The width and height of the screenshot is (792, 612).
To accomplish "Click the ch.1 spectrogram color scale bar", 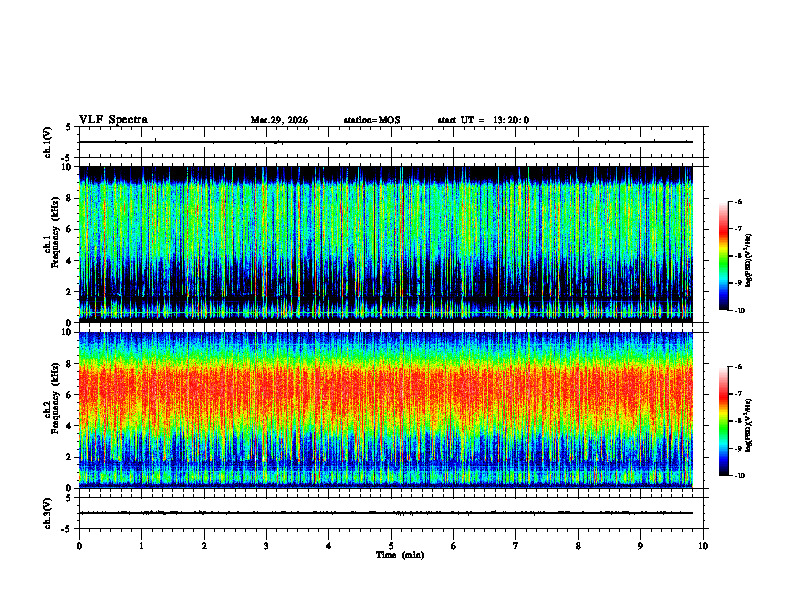I will pos(724,256).
